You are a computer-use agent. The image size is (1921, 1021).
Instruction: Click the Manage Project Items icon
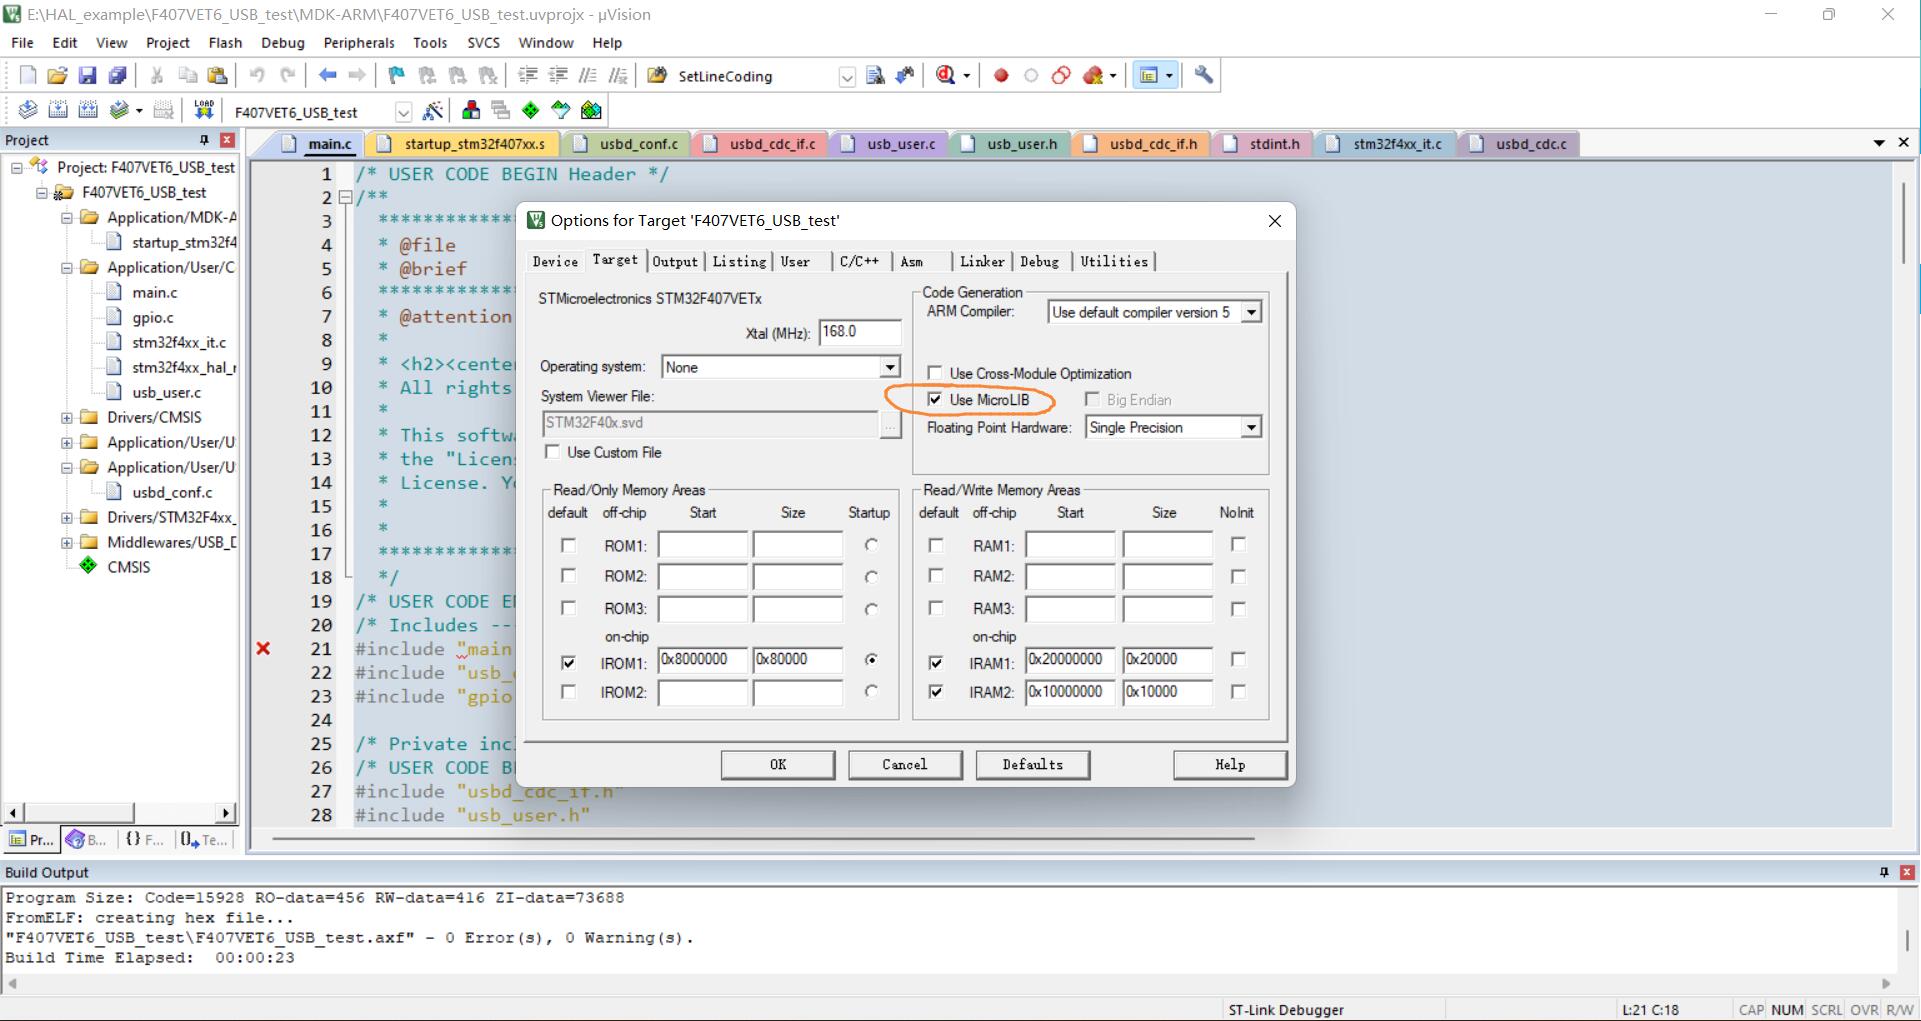471,110
